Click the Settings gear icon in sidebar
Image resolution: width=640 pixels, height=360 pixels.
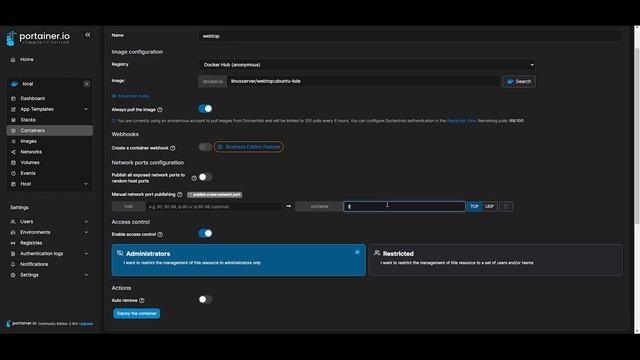pos(13,275)
